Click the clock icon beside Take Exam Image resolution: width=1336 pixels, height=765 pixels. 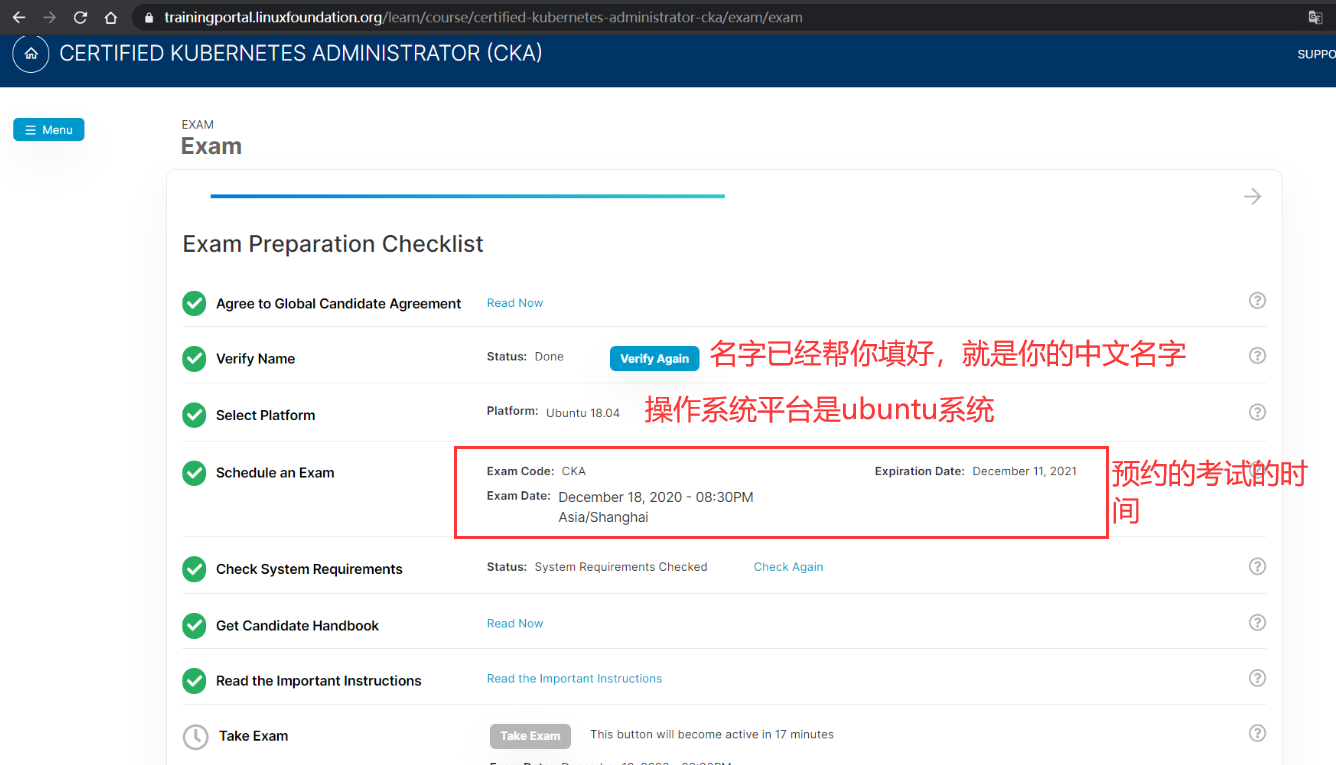[x=195, y=737]
